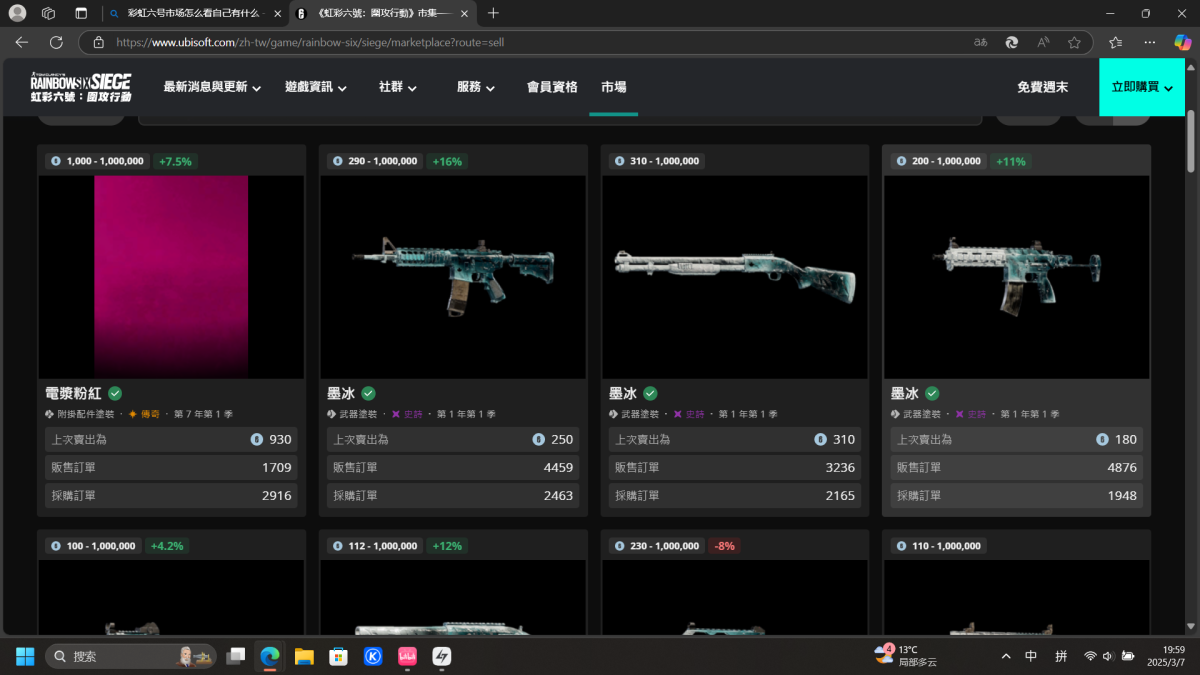This screenshot has width=1200, height=675.
Task: Expand the 遊戲資訊 dropdown menu
Action: pos(316,87)
